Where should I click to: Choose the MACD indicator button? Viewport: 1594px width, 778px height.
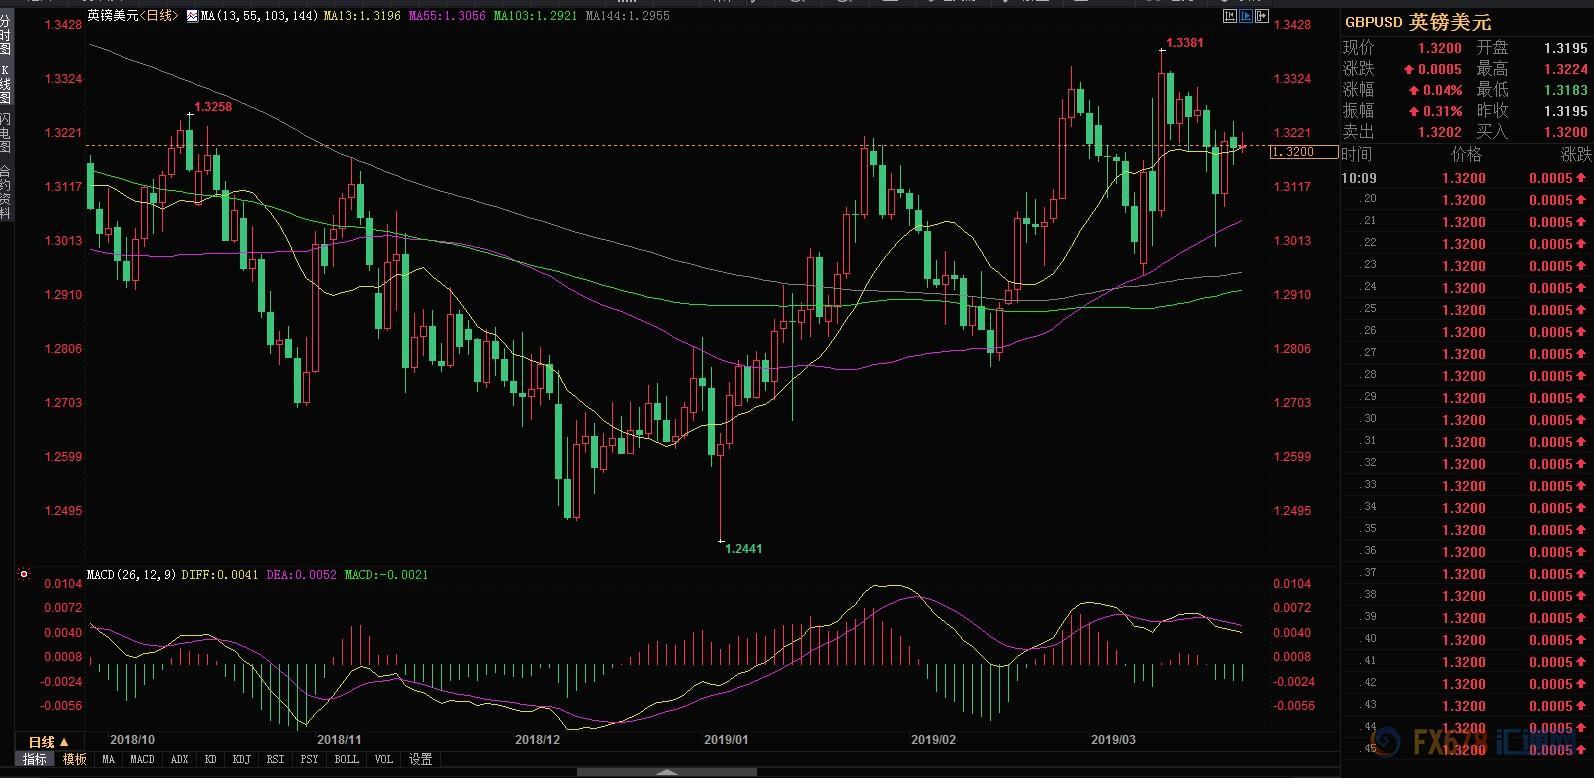(x=142, y=760)
